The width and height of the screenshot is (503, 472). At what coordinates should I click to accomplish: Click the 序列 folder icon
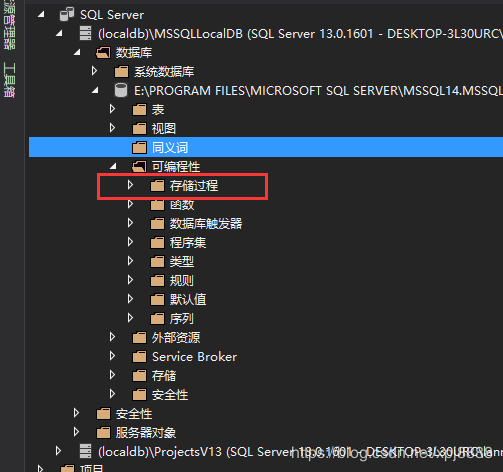(157, 318)
